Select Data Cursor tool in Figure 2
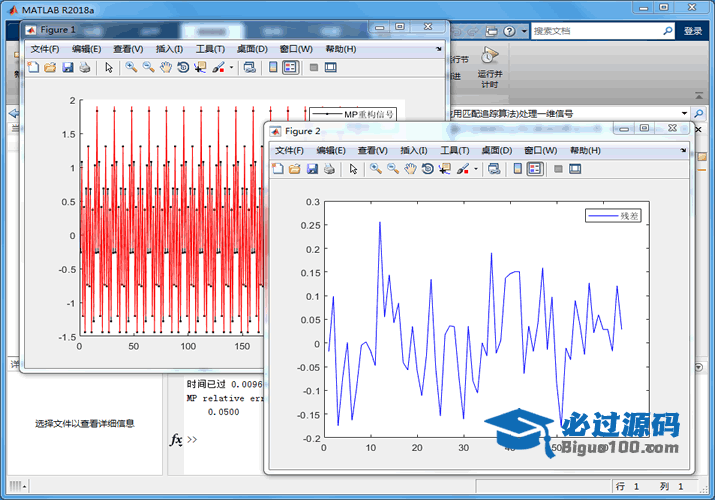The image size is (715, 500). [445, 169]
